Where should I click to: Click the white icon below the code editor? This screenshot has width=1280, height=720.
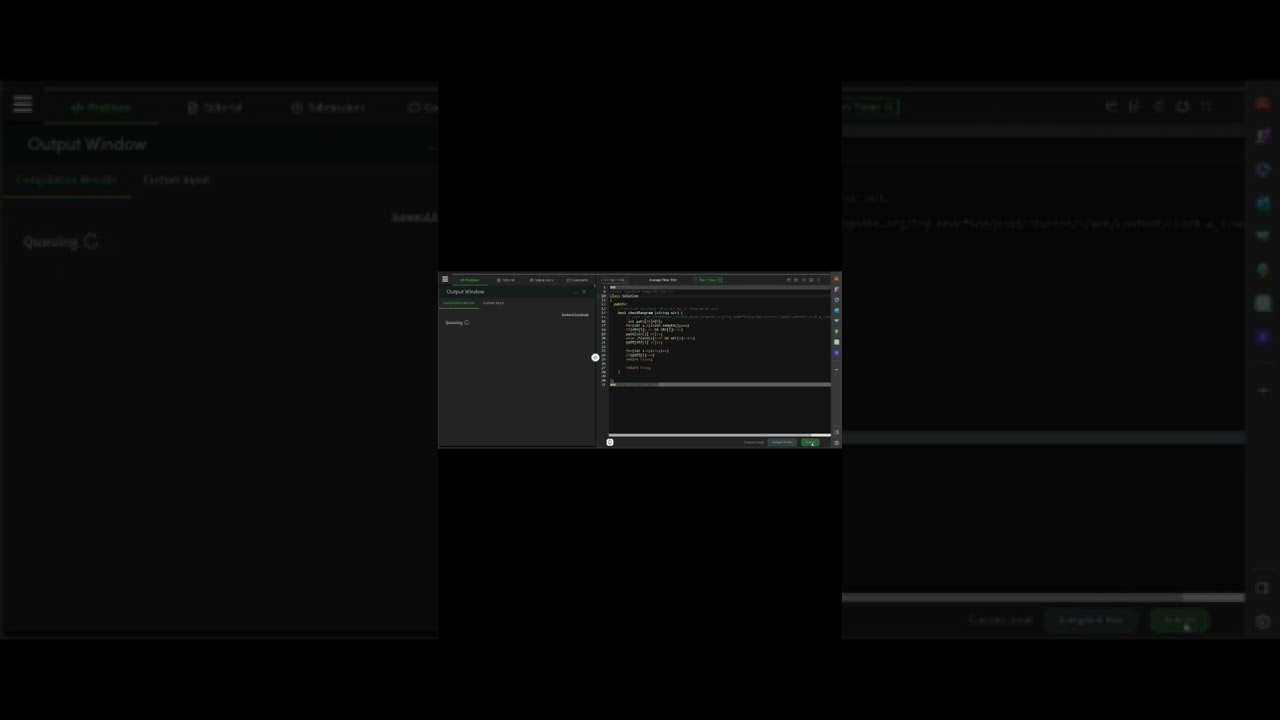[x=609, y=442]
